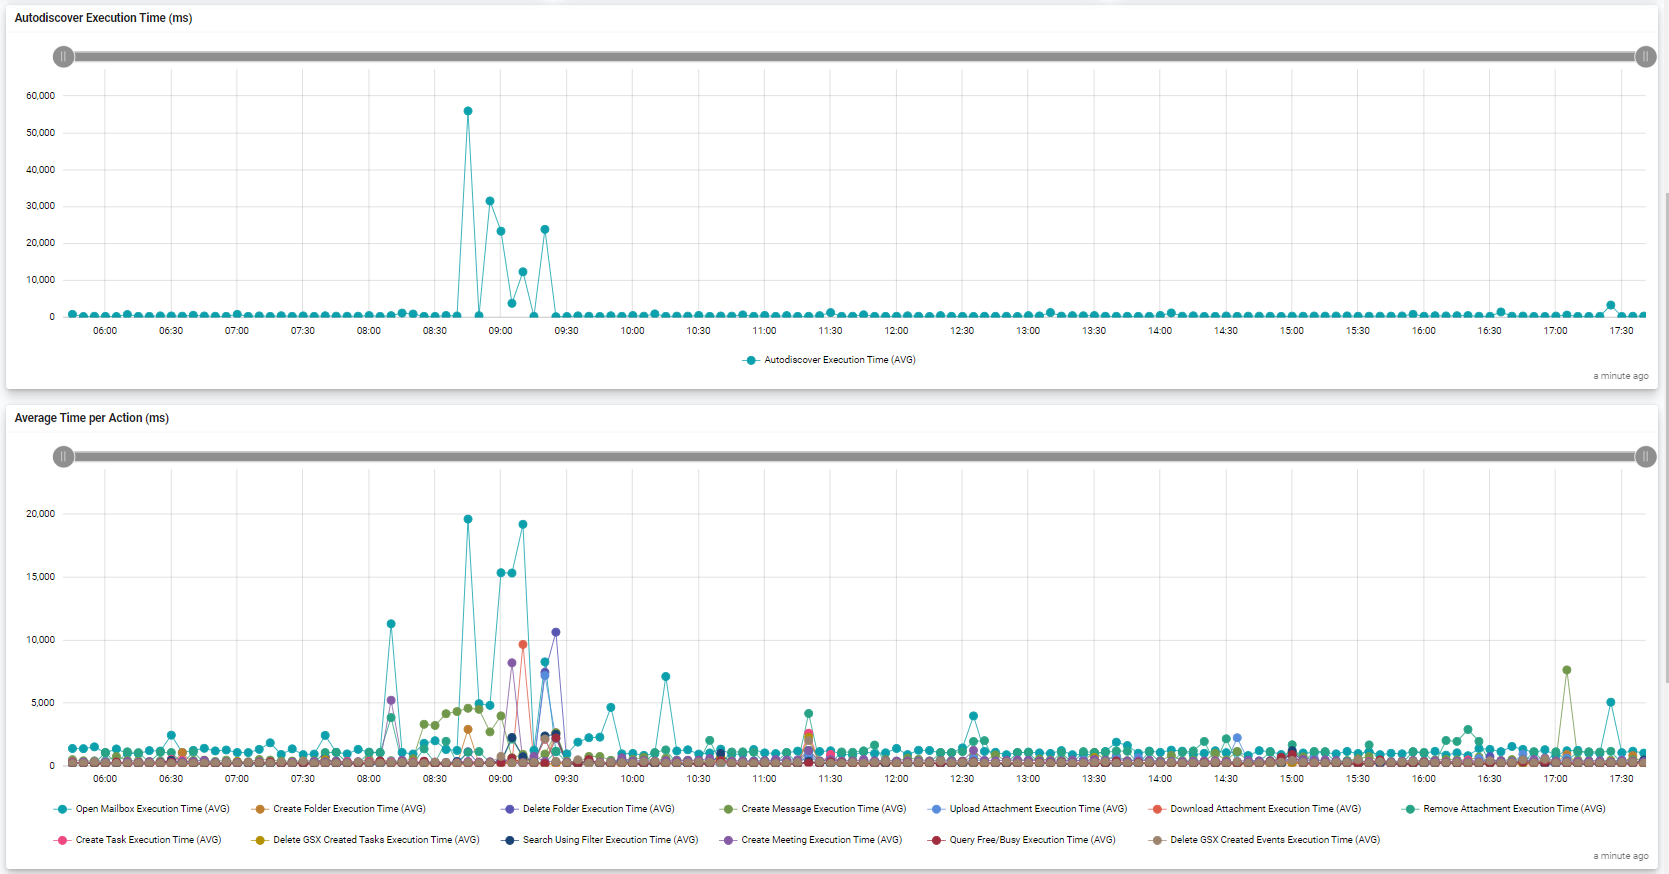Image resolution: width=1669 pixels, height=874 pixels.
Task: Toggle Delete GSX Created Events Execution Time legend
Action: [1264, 840]
